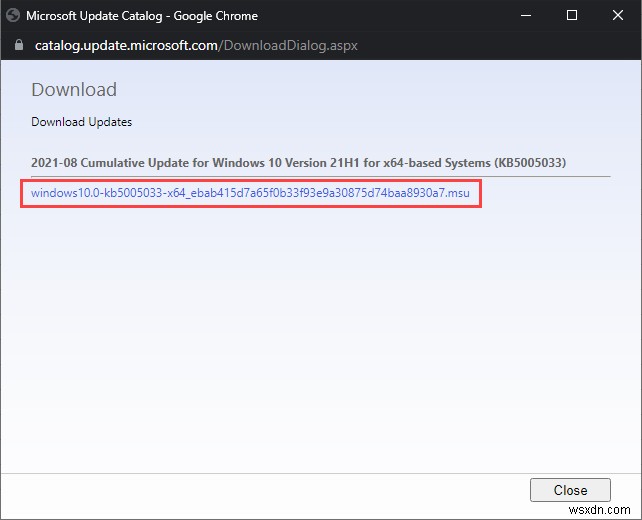
Task: Click the catalog.update.microsoft.com address bar URL
Action: point(196,45)
